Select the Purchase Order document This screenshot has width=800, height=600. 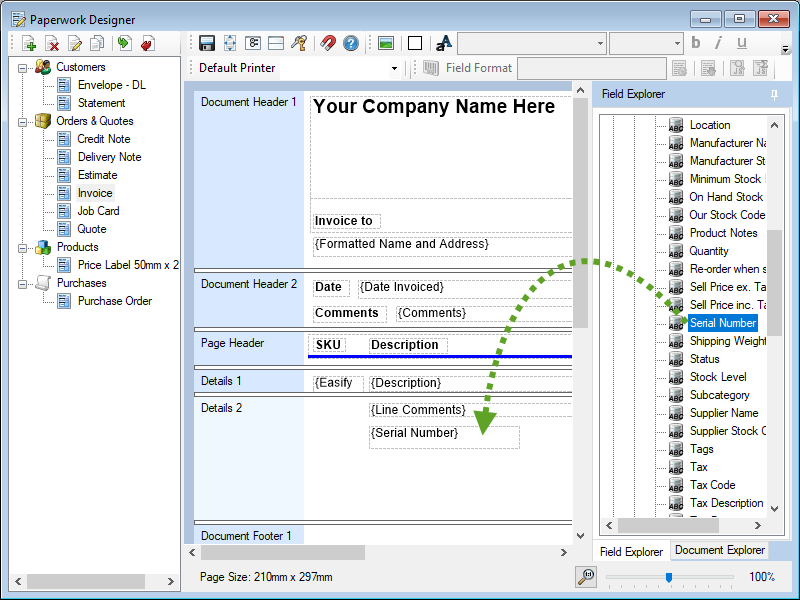tap(114, 301)
